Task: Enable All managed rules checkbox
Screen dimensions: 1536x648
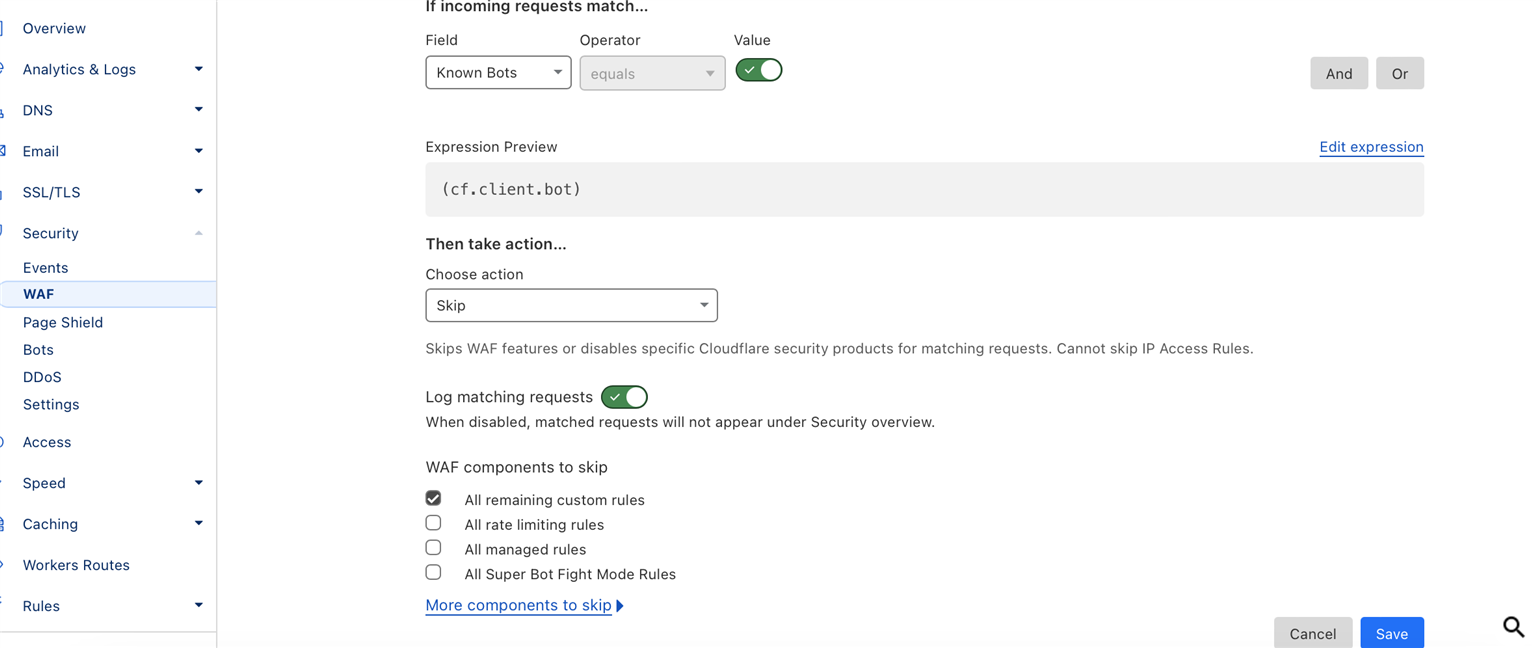Action: [433, 548]
